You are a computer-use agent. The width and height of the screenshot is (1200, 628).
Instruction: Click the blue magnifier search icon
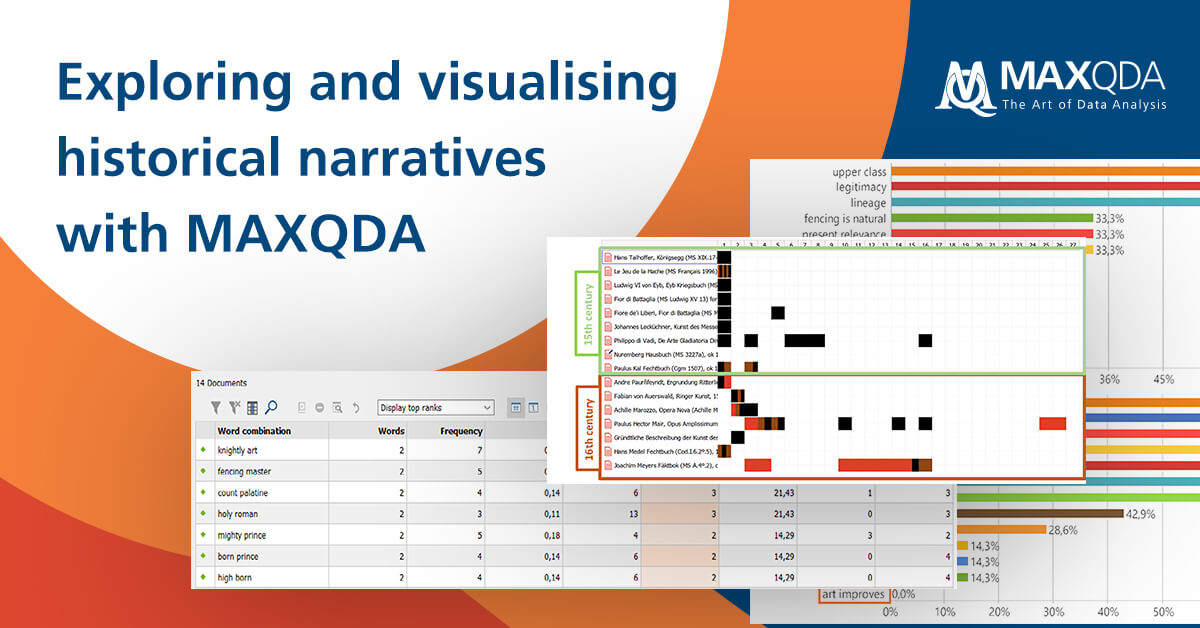tap(271, 407)
